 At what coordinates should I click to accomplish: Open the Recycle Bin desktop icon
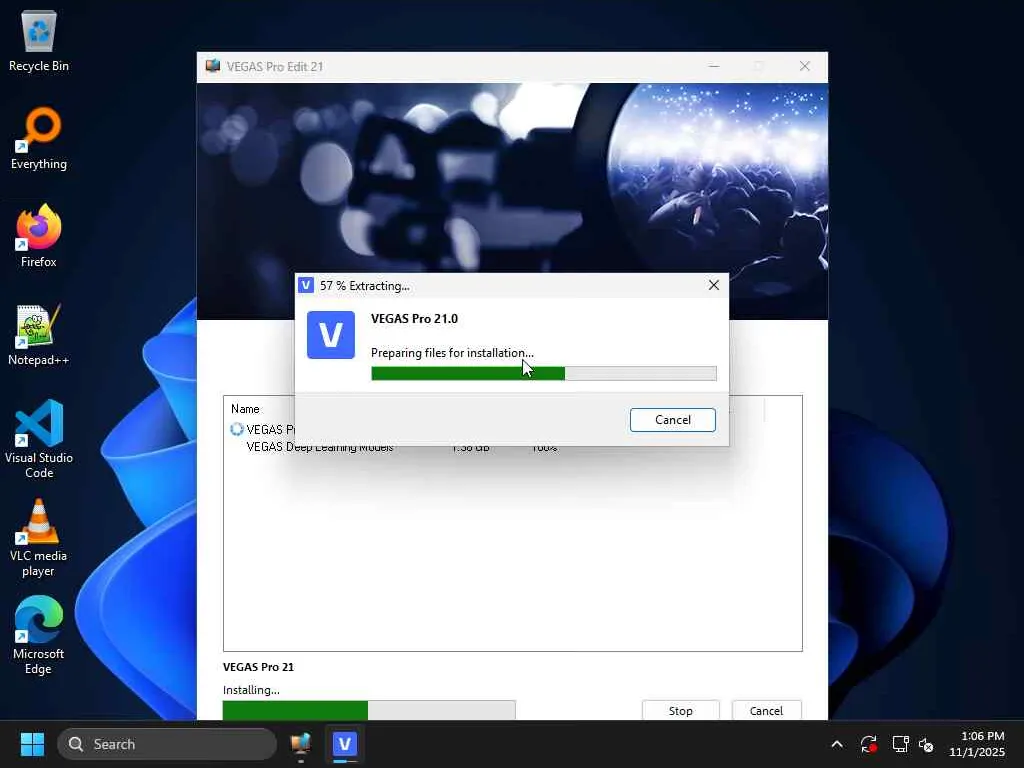[39, 41]
